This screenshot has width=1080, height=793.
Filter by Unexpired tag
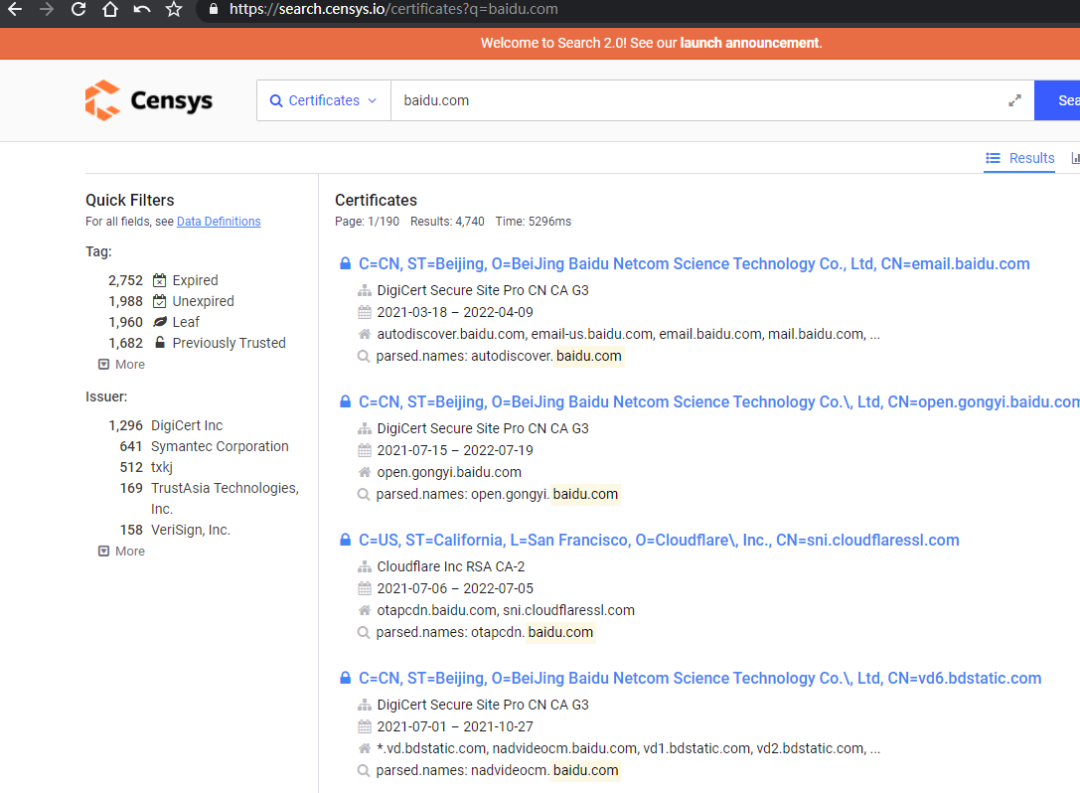pos(202,301)
